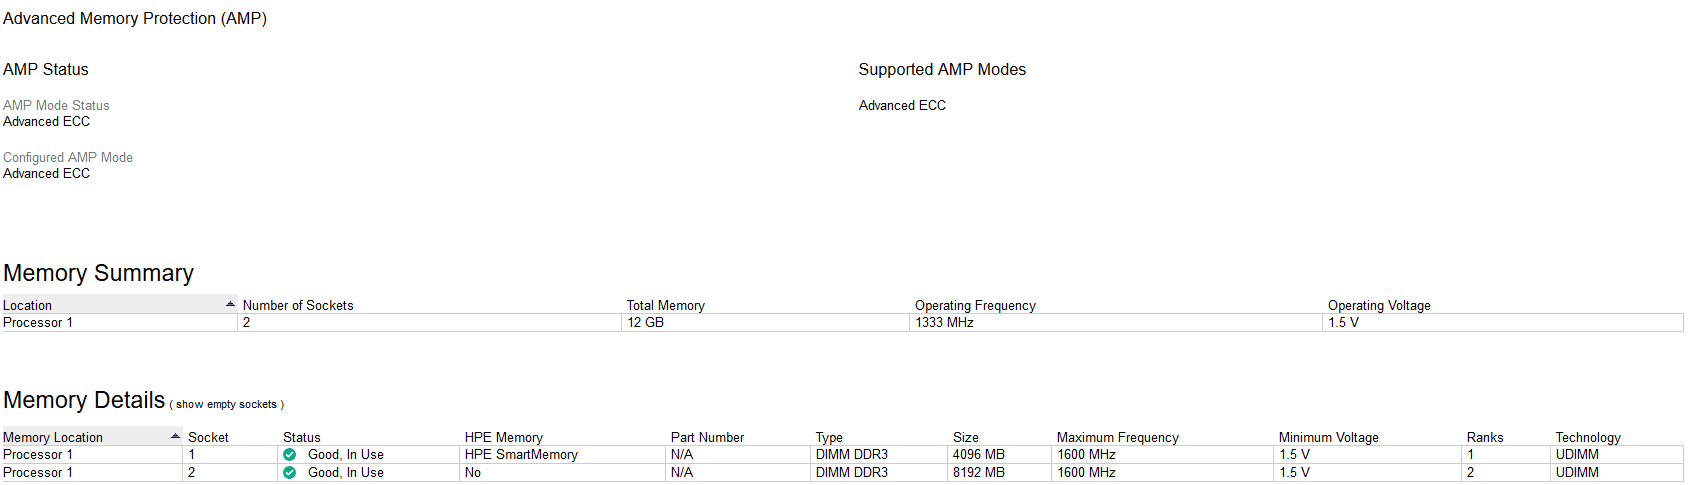This screenshot has width=1691, height=485.
Task: Sort by Part Number column header
Action: pyautogui.click(x=707, y=438)
